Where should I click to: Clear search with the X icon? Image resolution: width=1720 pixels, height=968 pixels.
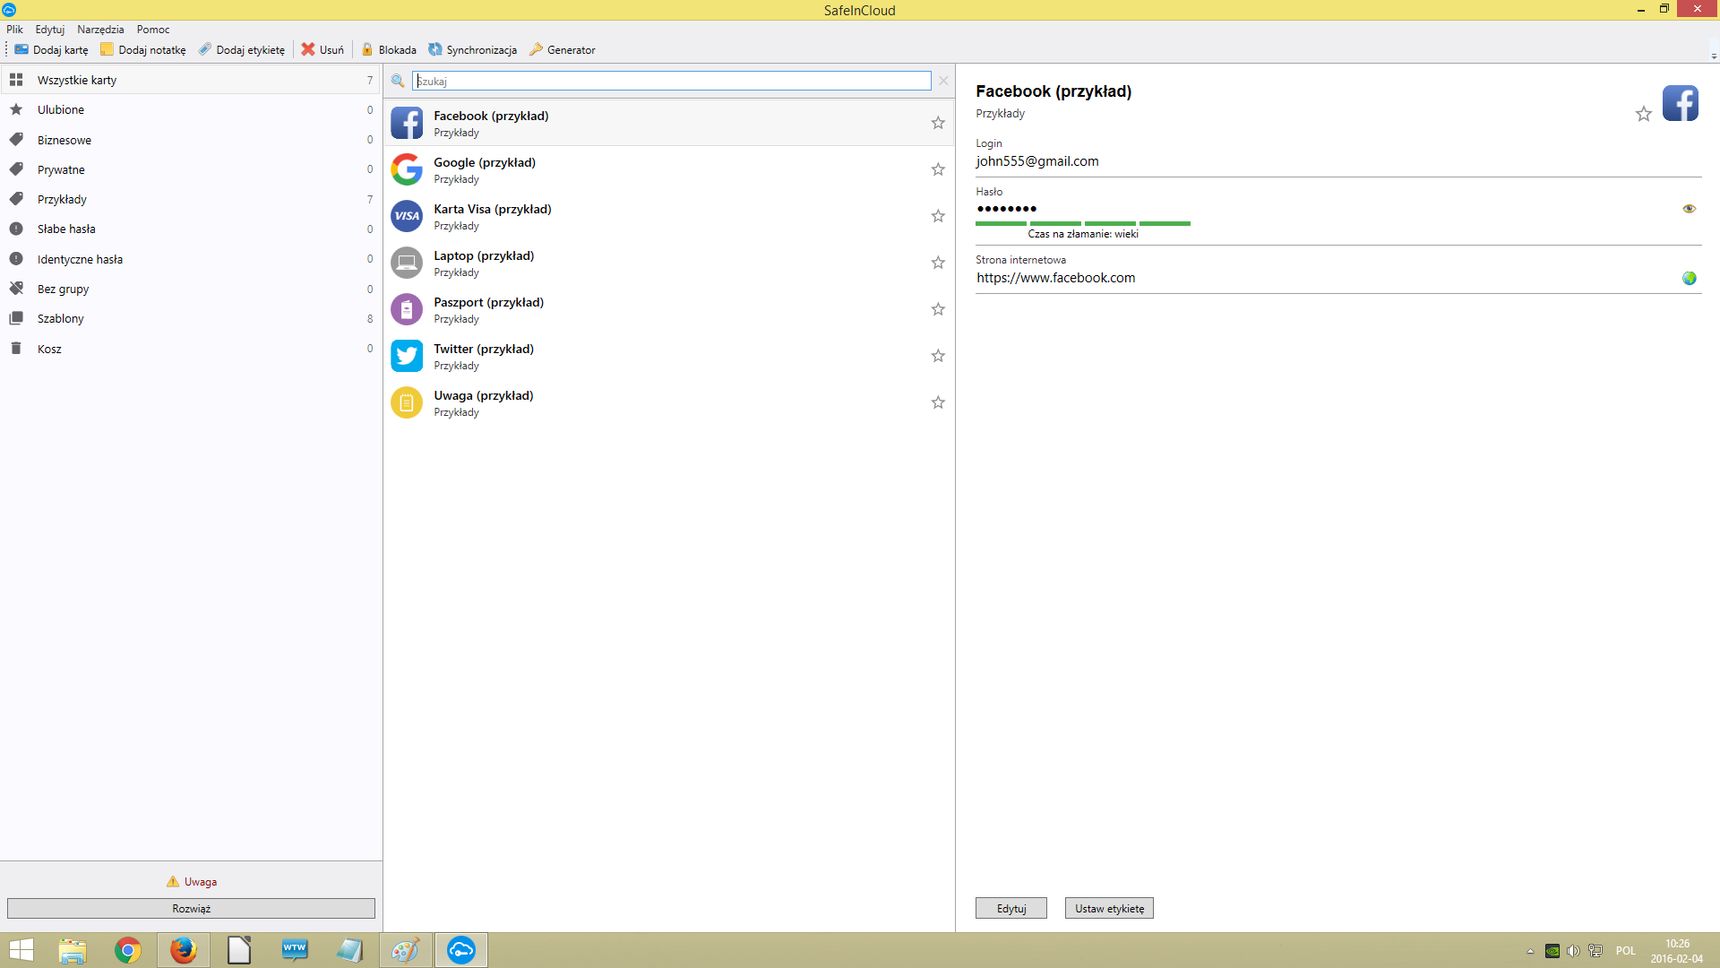tap(943, 81)
